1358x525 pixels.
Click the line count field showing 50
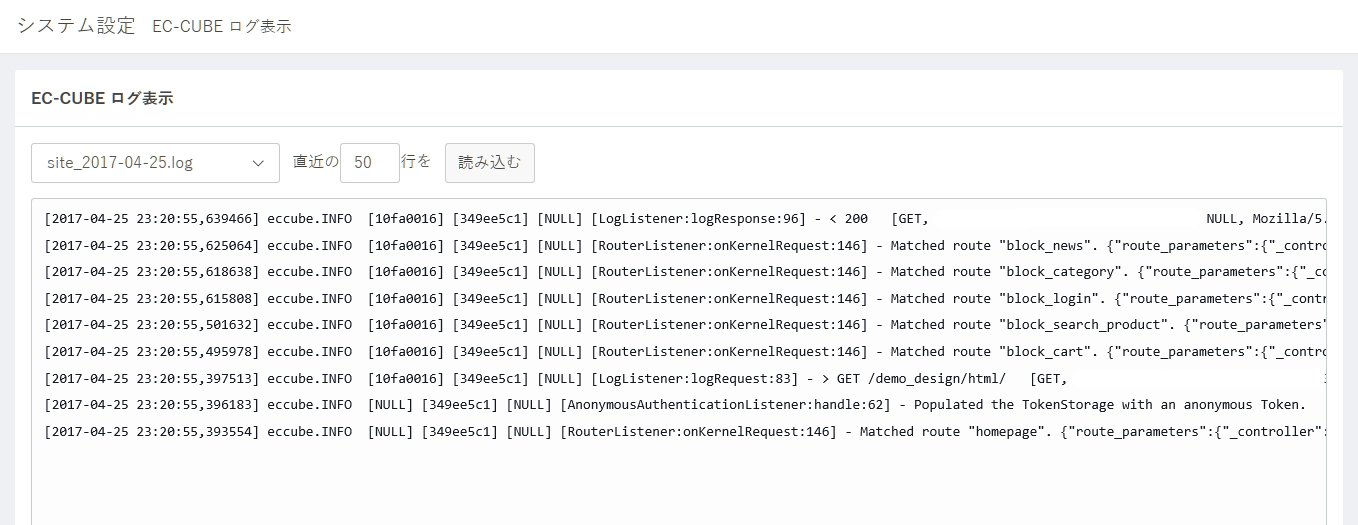pyautogui.click(x=370, y=163)
